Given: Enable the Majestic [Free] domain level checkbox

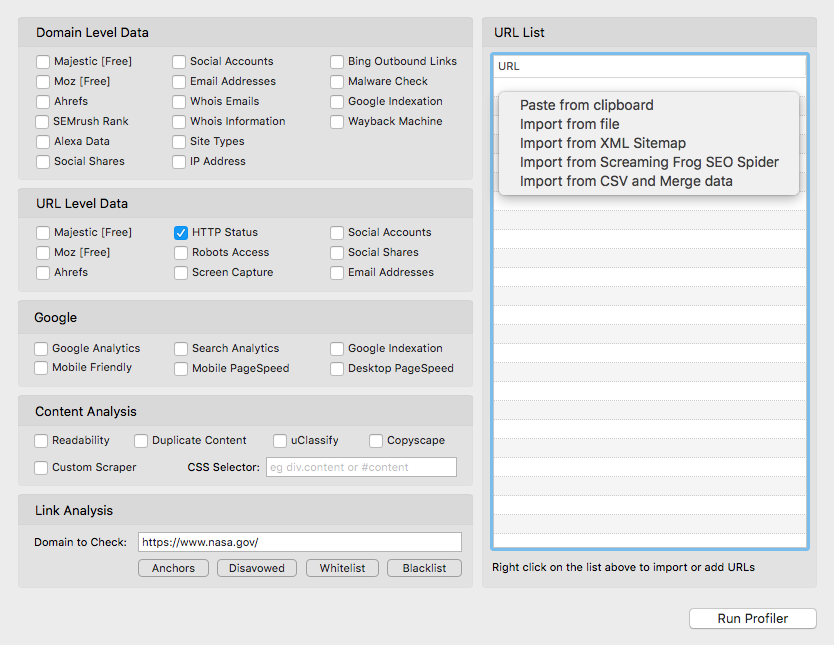Looking at the screenshot, I should [x=42, y=61].
